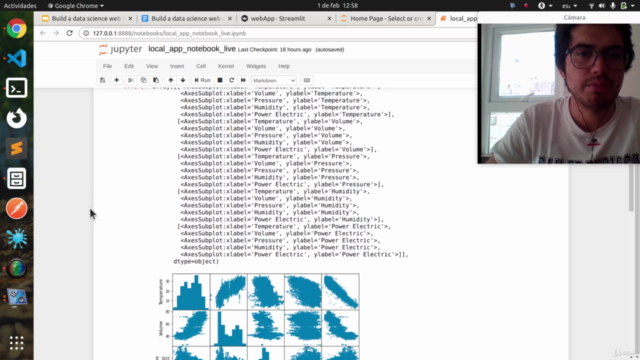
Task: Cut selected cells with scissors icon
Action: pos(131,80)
